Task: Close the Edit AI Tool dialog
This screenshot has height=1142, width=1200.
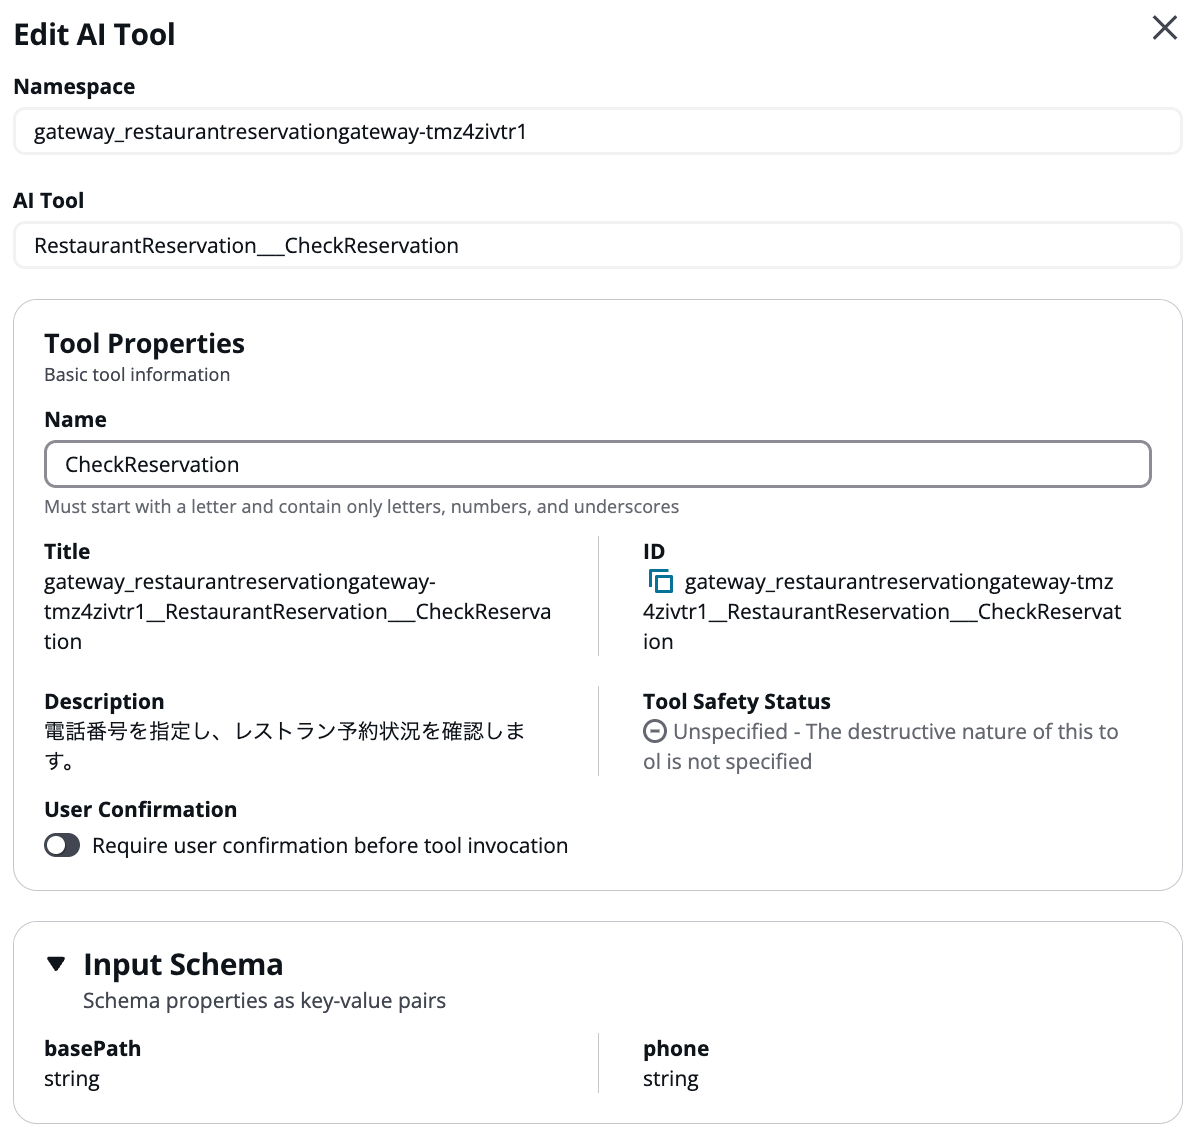Action: pyautogui.click(x=1164, y=28)
